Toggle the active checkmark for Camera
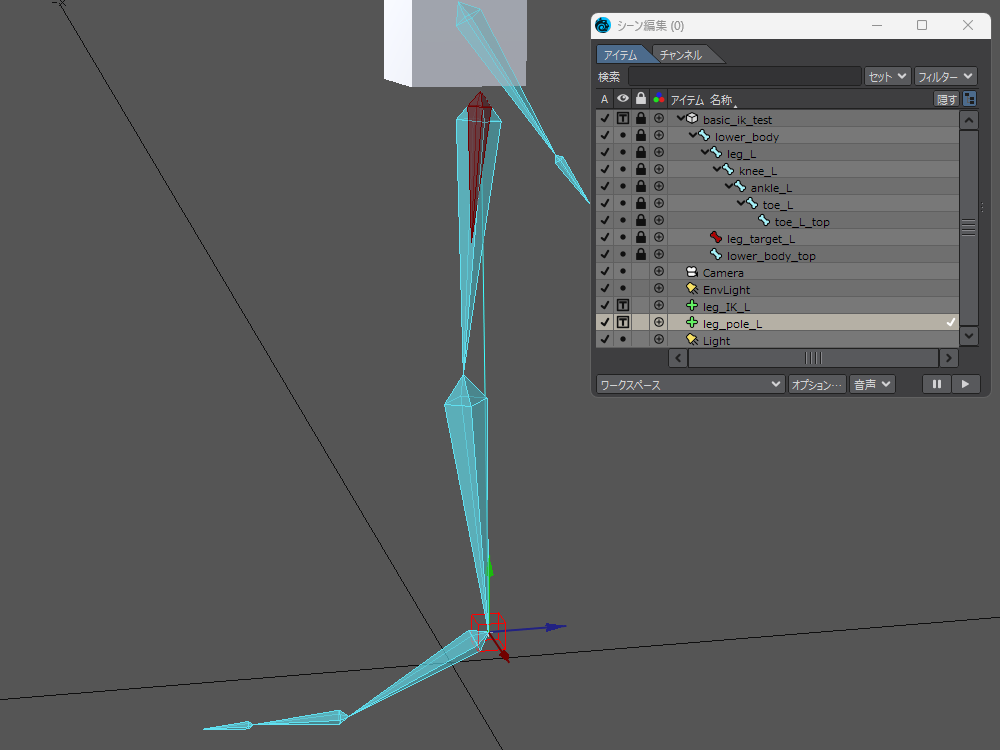Viewport: 1000px width, 750px height. click(604, 272)
